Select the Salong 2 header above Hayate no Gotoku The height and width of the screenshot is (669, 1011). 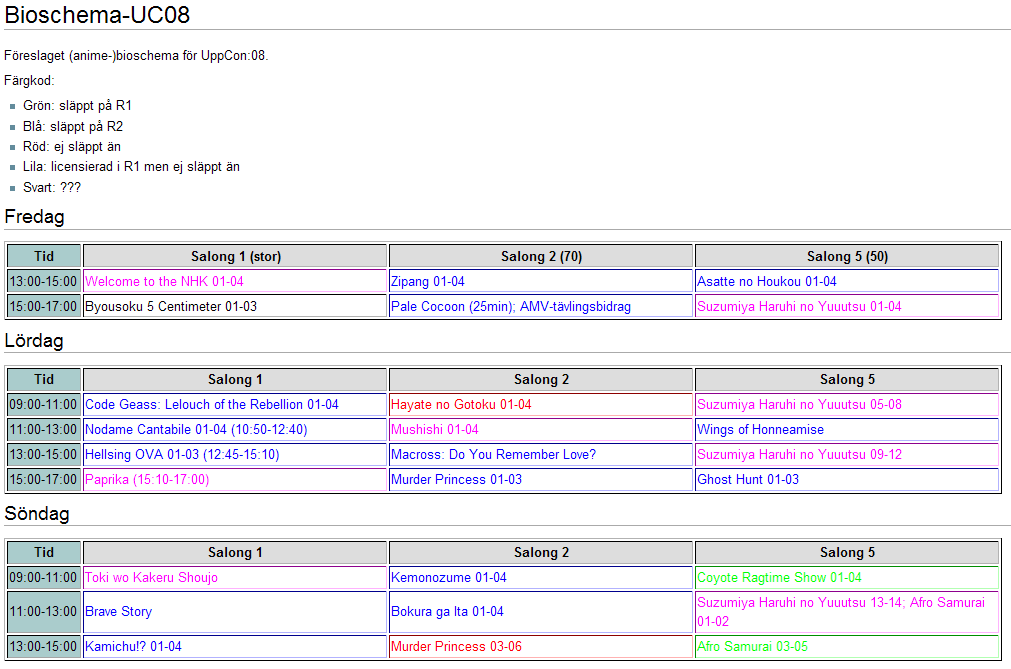click(x=541, y=379)
